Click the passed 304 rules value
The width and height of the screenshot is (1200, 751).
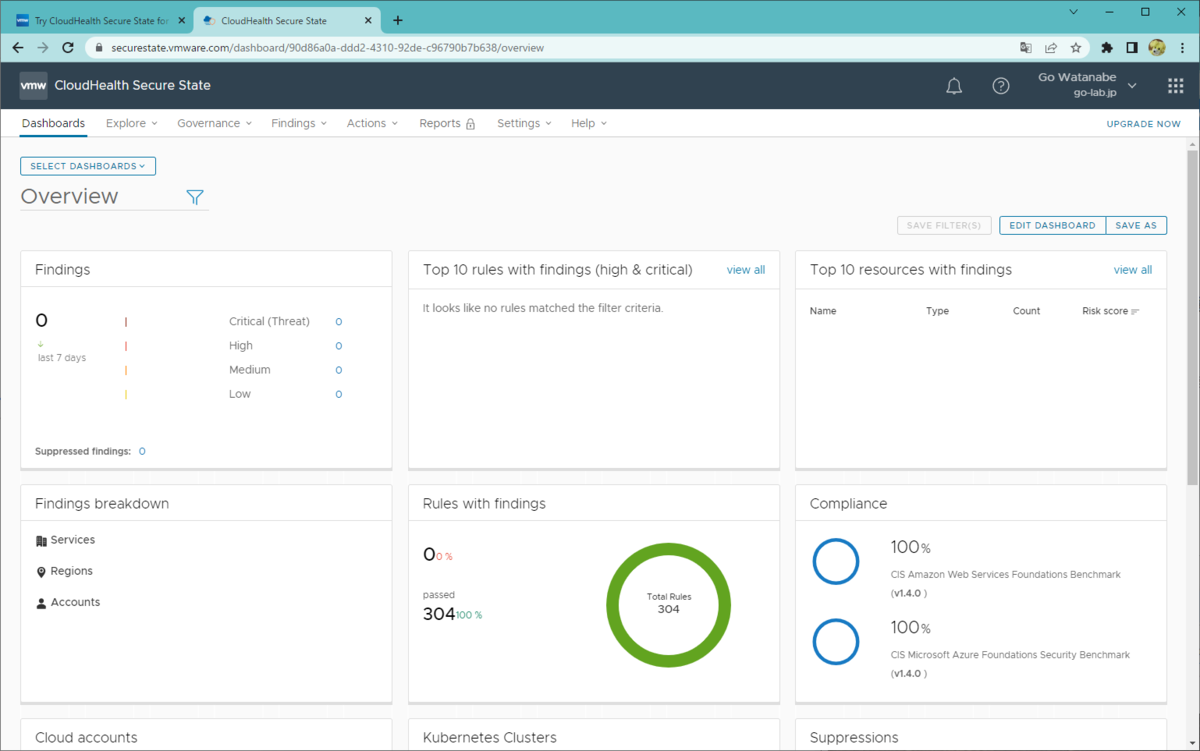click(x=439, y=614)
